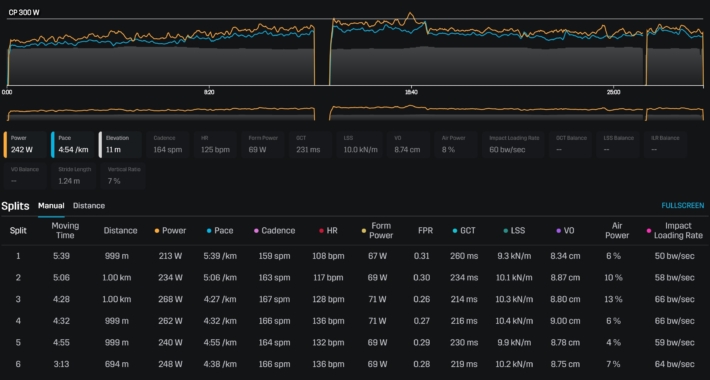710x380 pixels.
Task: Select split 3 row number
Action: (x=18, y=299)
